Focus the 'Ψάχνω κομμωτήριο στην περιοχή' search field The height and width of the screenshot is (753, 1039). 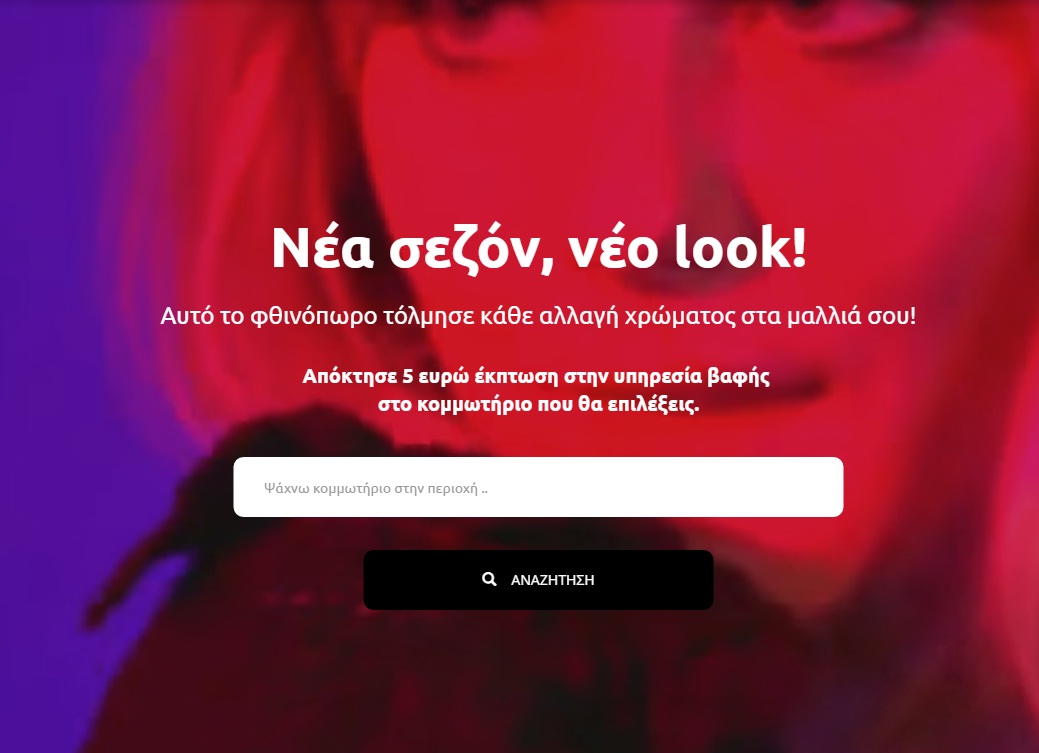[538, 487]
